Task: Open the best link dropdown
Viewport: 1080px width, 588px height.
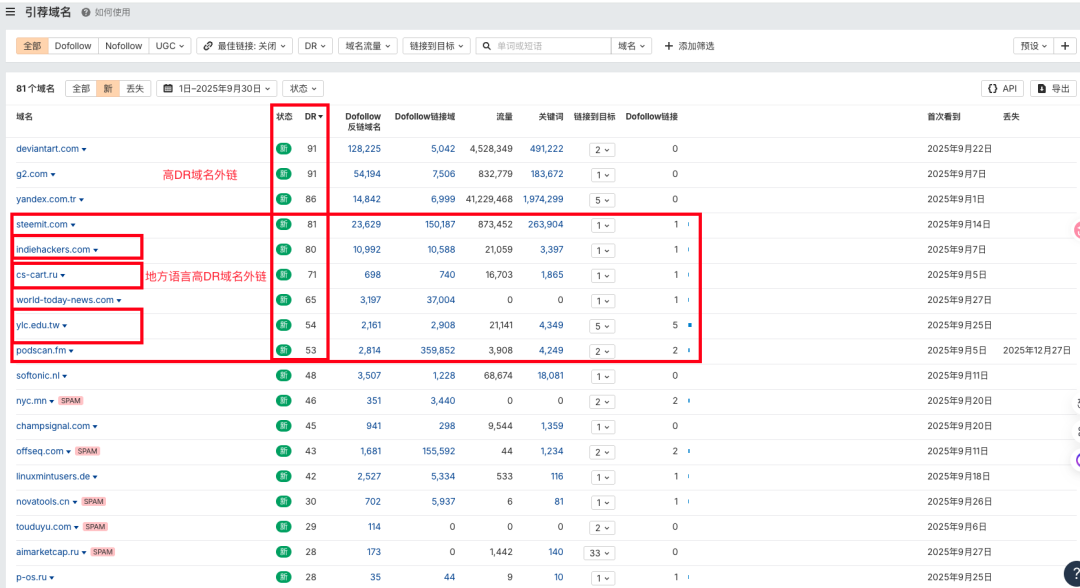Action: click(245, 46)
